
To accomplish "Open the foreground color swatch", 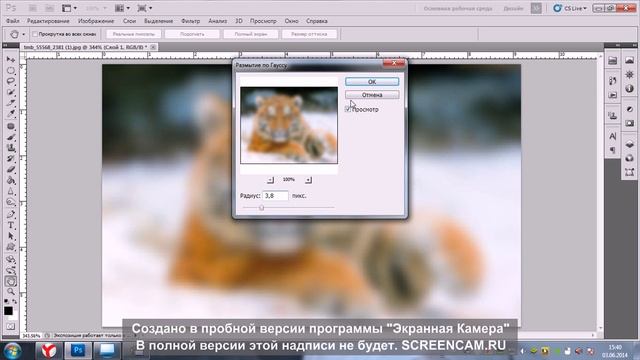I will [x=9, y=311].
